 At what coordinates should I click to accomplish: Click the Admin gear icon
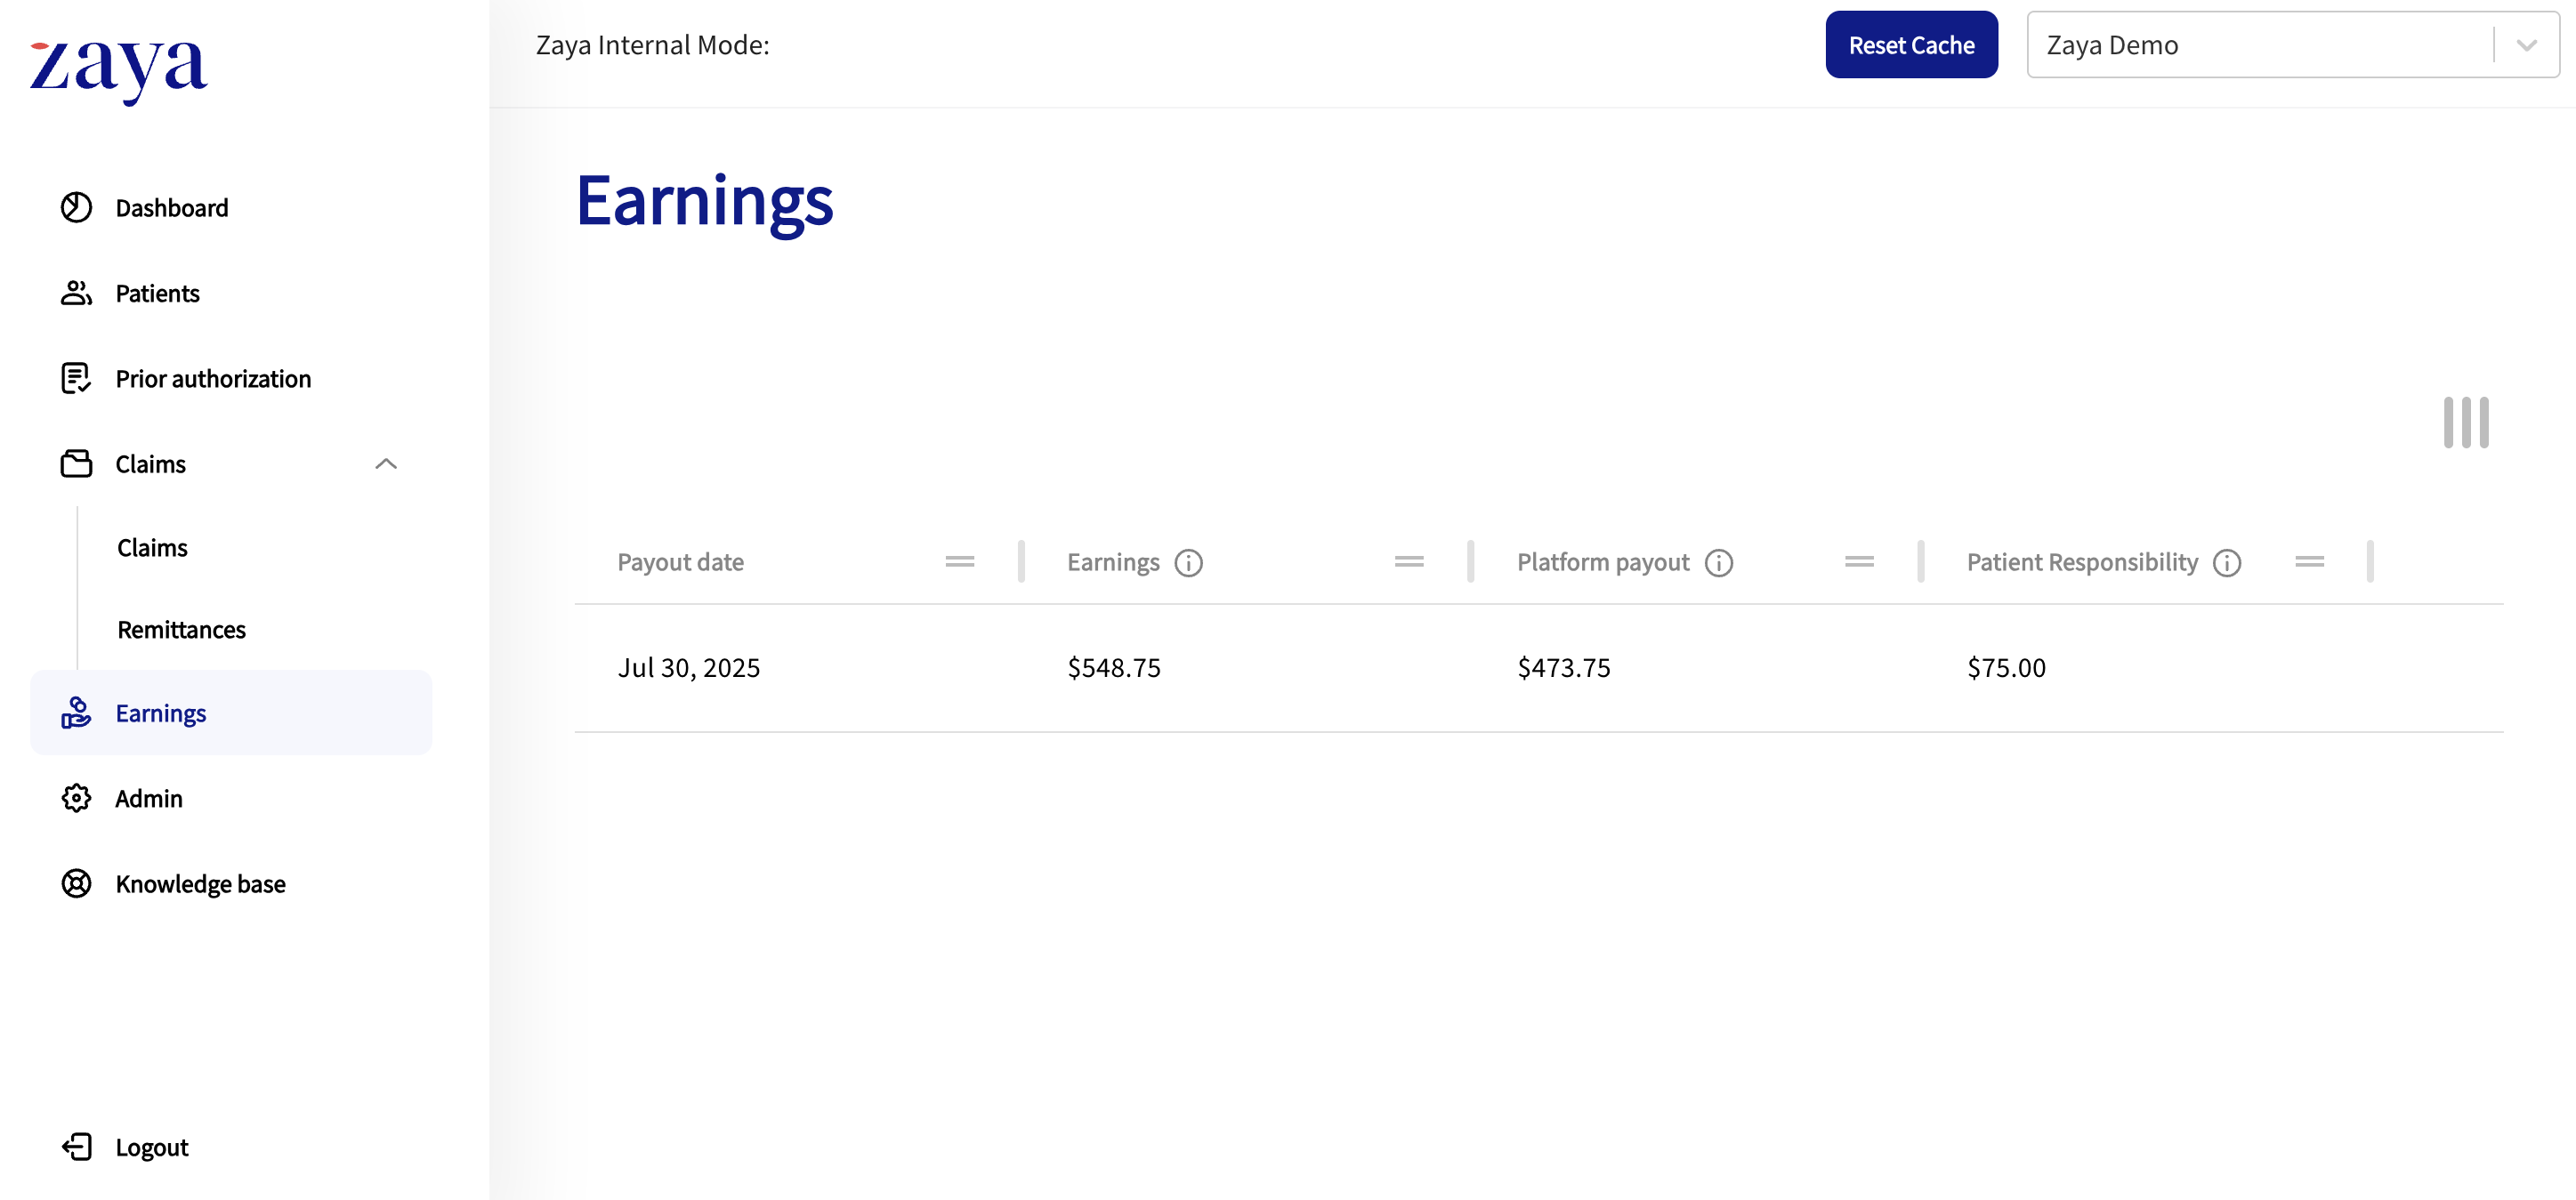pyautogui.click(x=76, y=798)
